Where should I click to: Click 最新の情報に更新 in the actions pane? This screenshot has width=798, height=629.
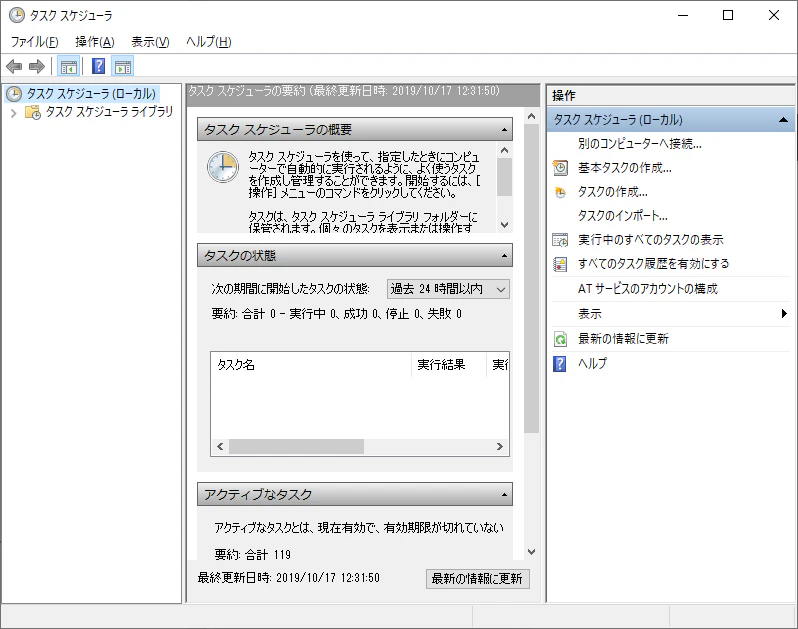623,339
